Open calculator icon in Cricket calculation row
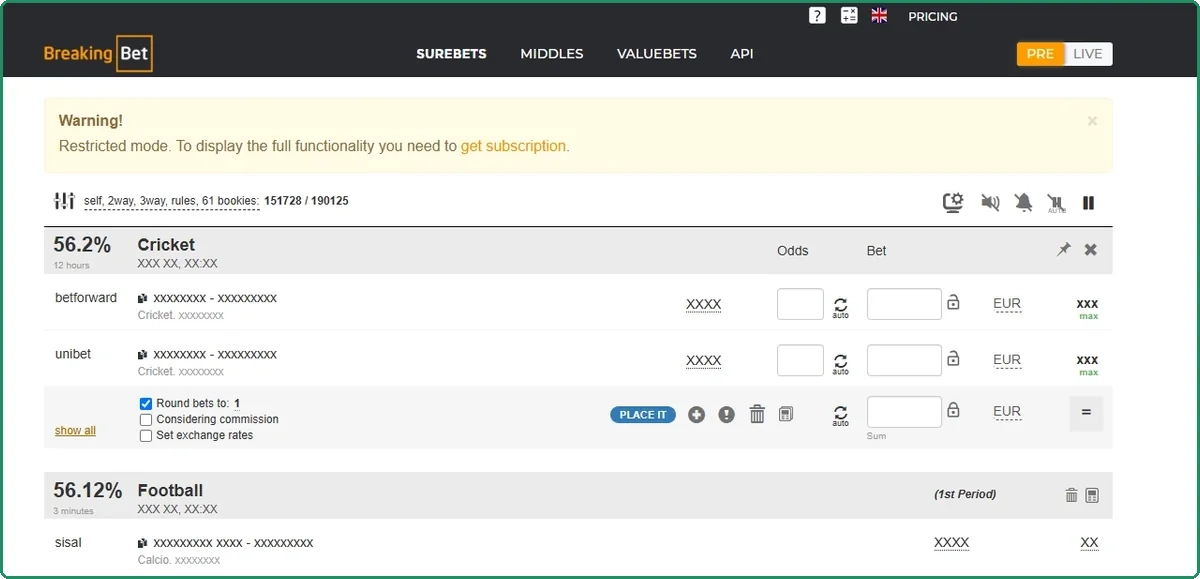The width and height of the screenshot is (1200, 579). [786, 414]
